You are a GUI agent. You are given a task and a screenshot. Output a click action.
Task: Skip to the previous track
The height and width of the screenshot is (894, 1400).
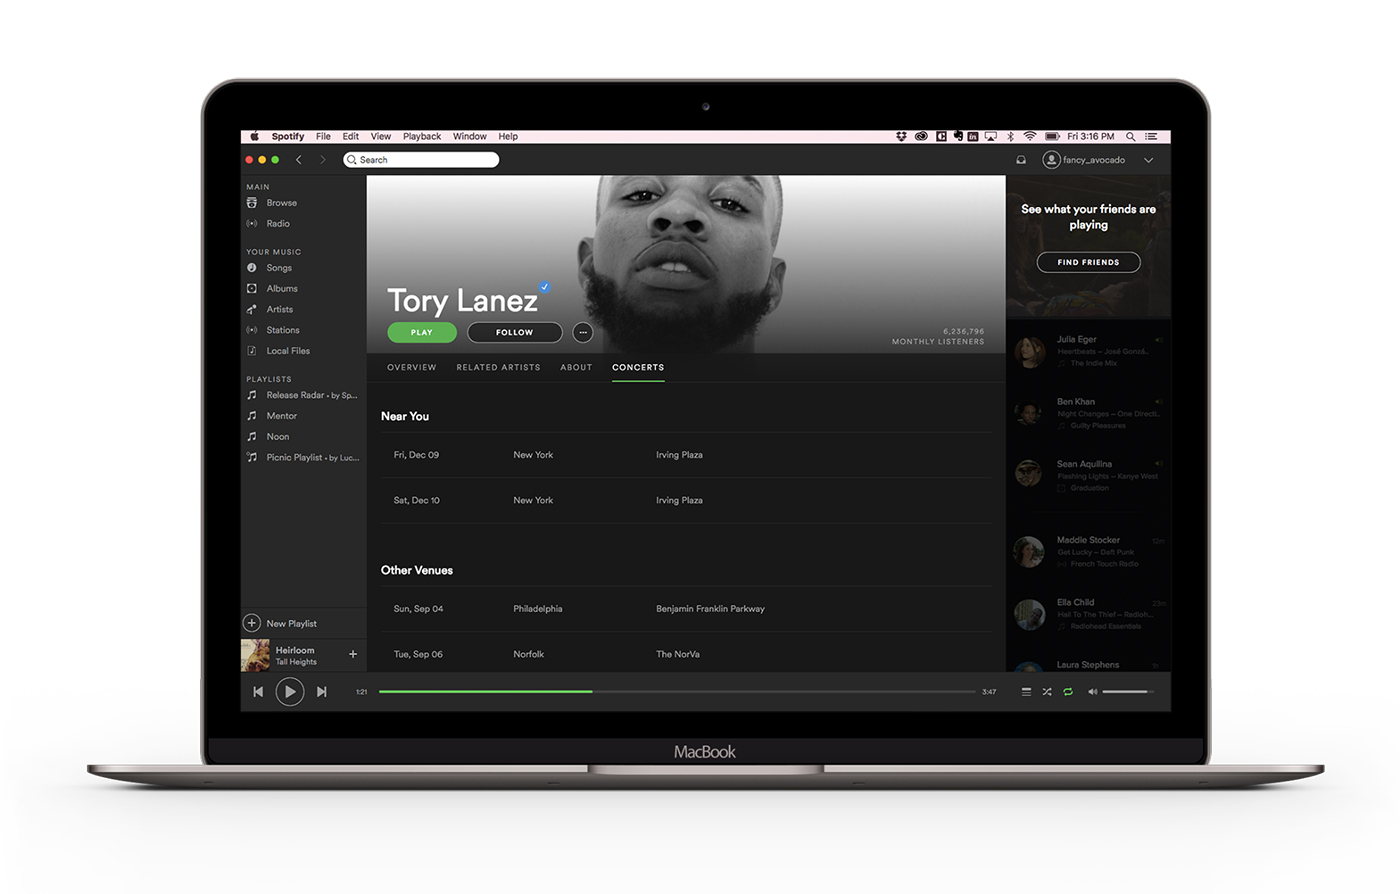point(258,691)
